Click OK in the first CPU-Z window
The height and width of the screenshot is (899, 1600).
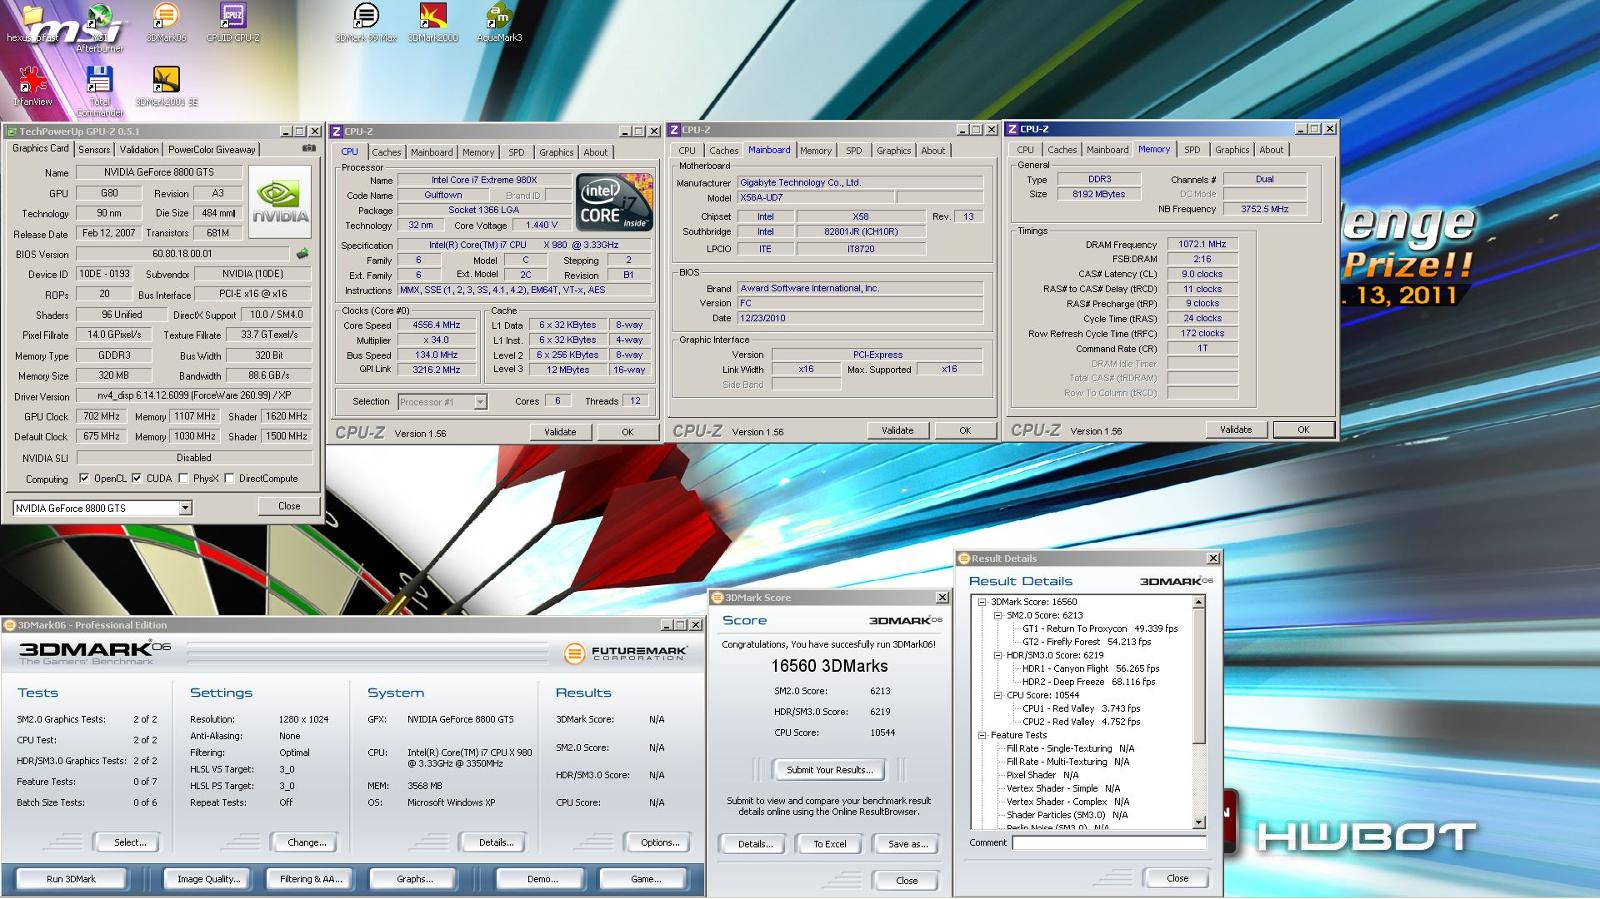pyautogui.click(x=627, y=432)
